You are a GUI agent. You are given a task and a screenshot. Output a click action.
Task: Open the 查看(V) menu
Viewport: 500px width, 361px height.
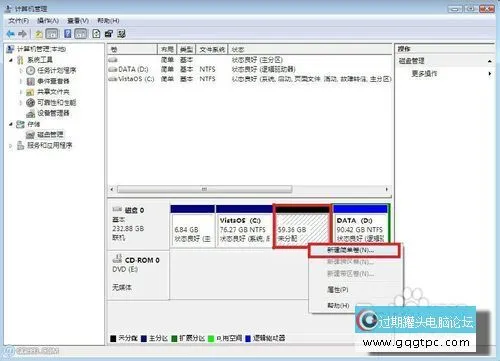(78, 21)
